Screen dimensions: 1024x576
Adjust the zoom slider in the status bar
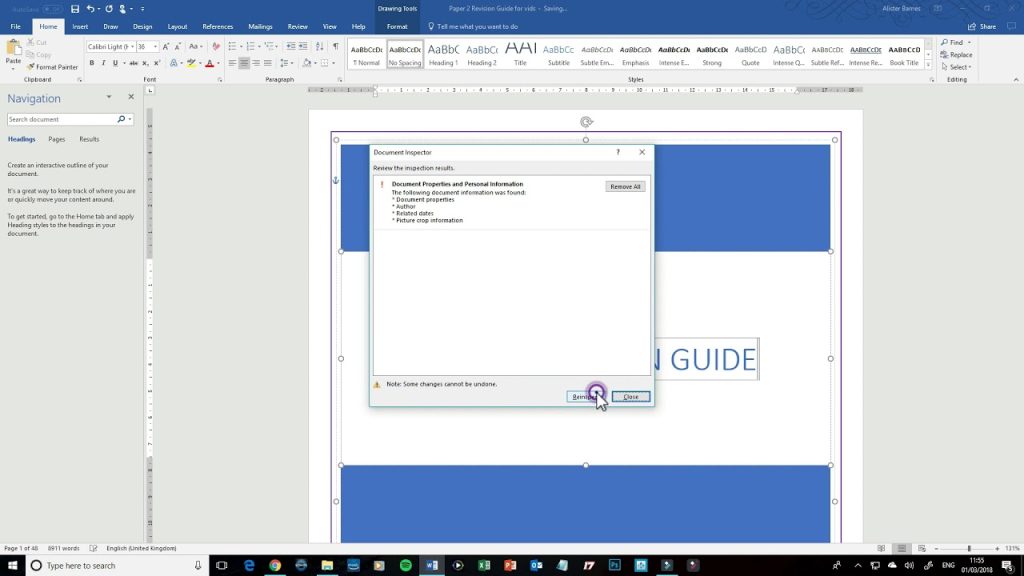[968, 548]
